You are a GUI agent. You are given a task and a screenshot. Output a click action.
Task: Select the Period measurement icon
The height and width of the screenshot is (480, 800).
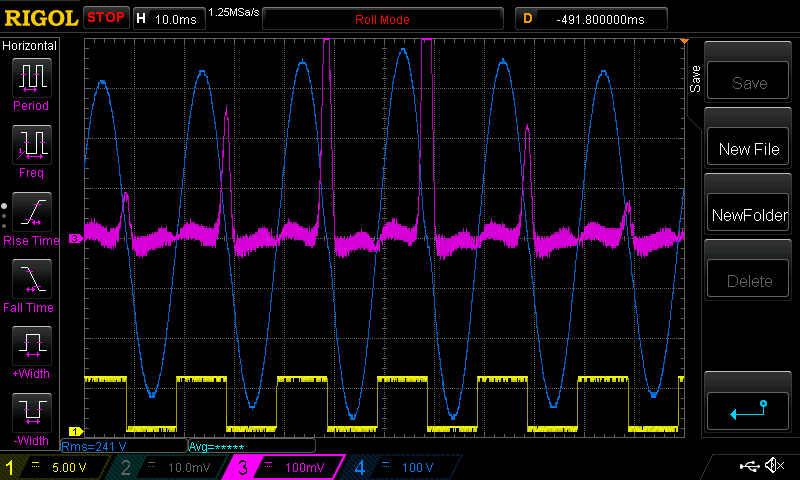pos(31,80)
